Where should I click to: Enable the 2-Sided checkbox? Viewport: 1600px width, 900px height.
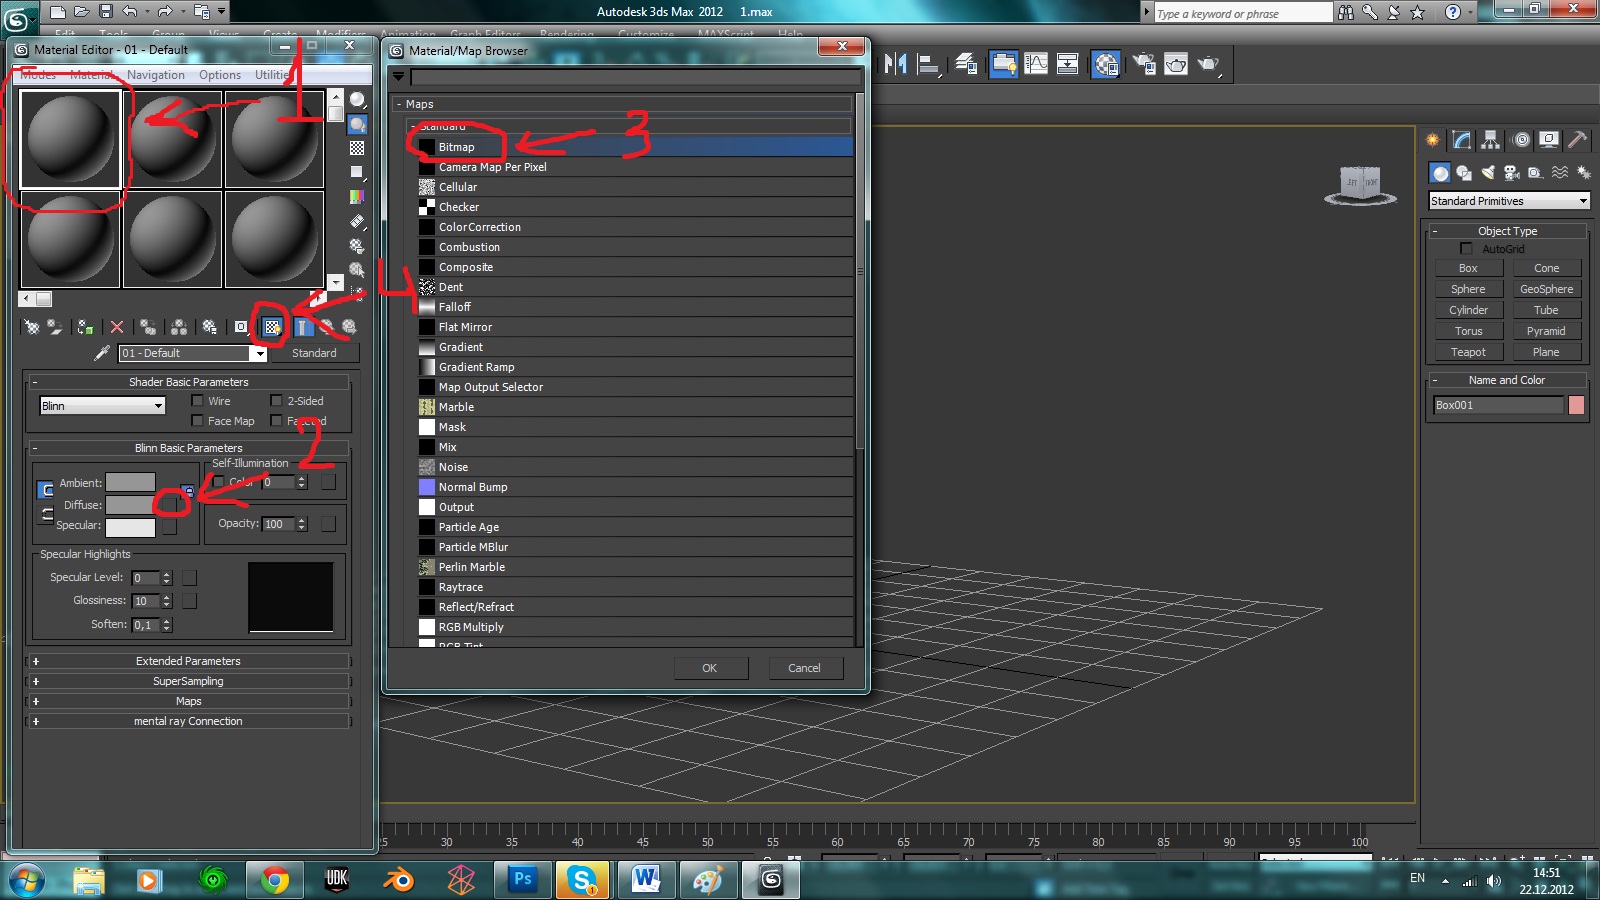pos(276,401)
